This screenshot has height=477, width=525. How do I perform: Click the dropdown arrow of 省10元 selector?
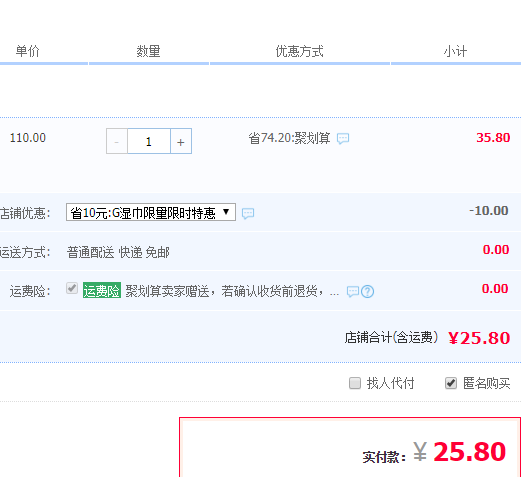pyautogui.click(x=226, y=212)
